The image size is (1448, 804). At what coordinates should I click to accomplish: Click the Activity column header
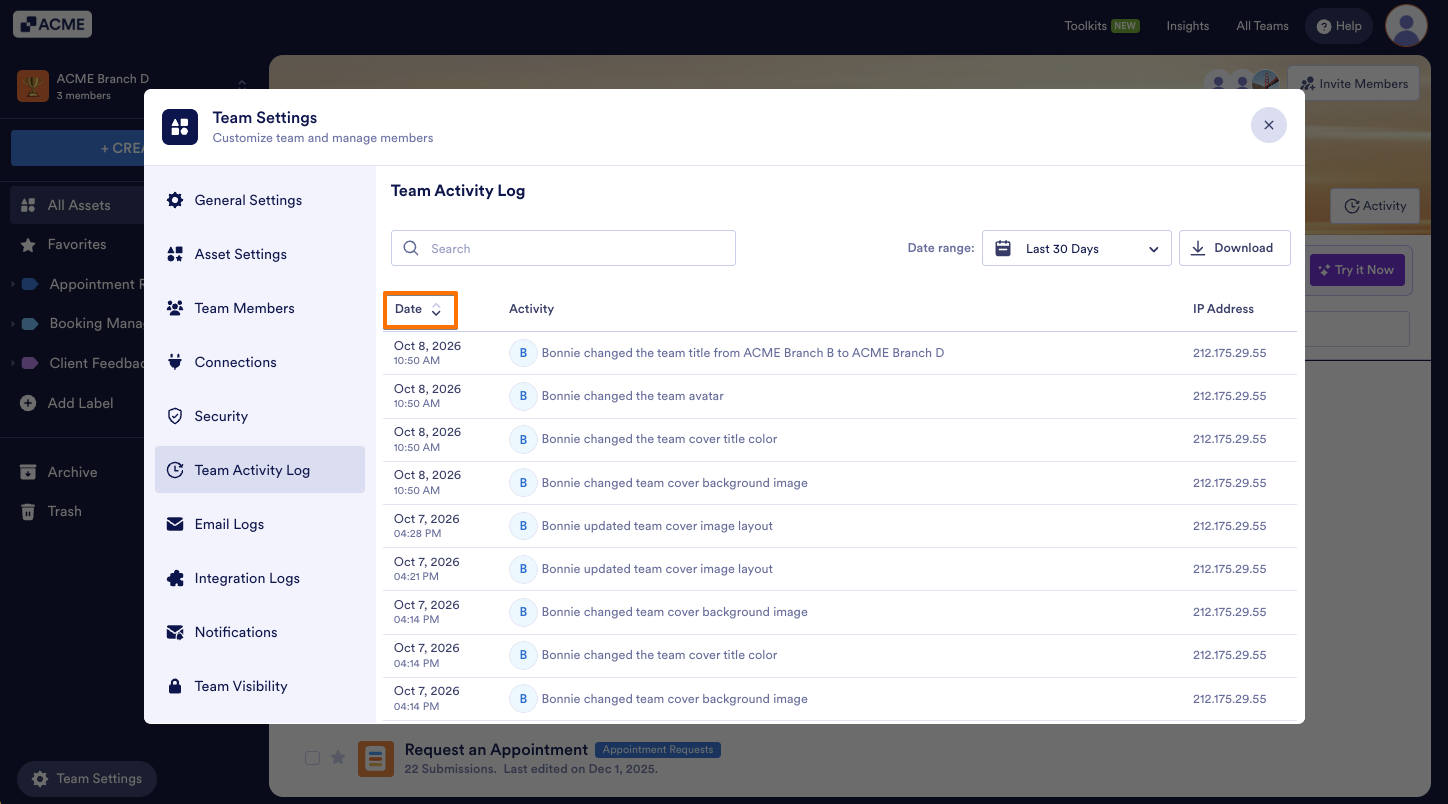click(x=531, y=309)
